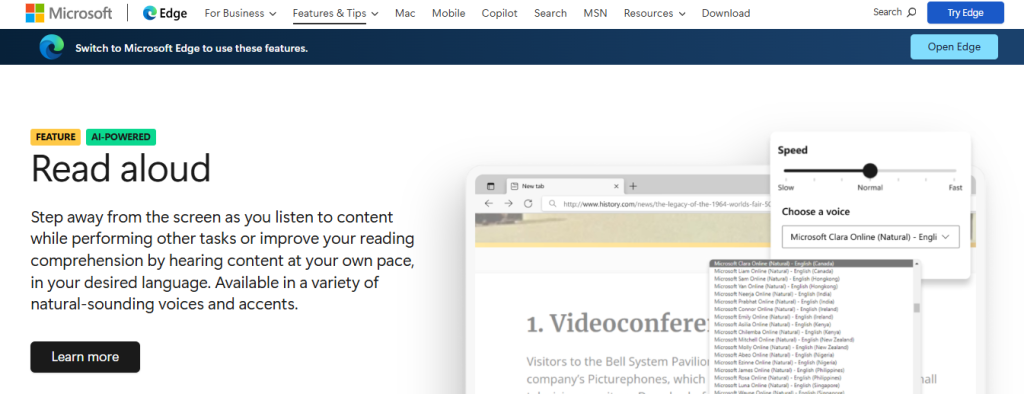1024x394 pixels.
Task: Click the page icon on 'New tab' tab
Action: click(x=514, y=186)
